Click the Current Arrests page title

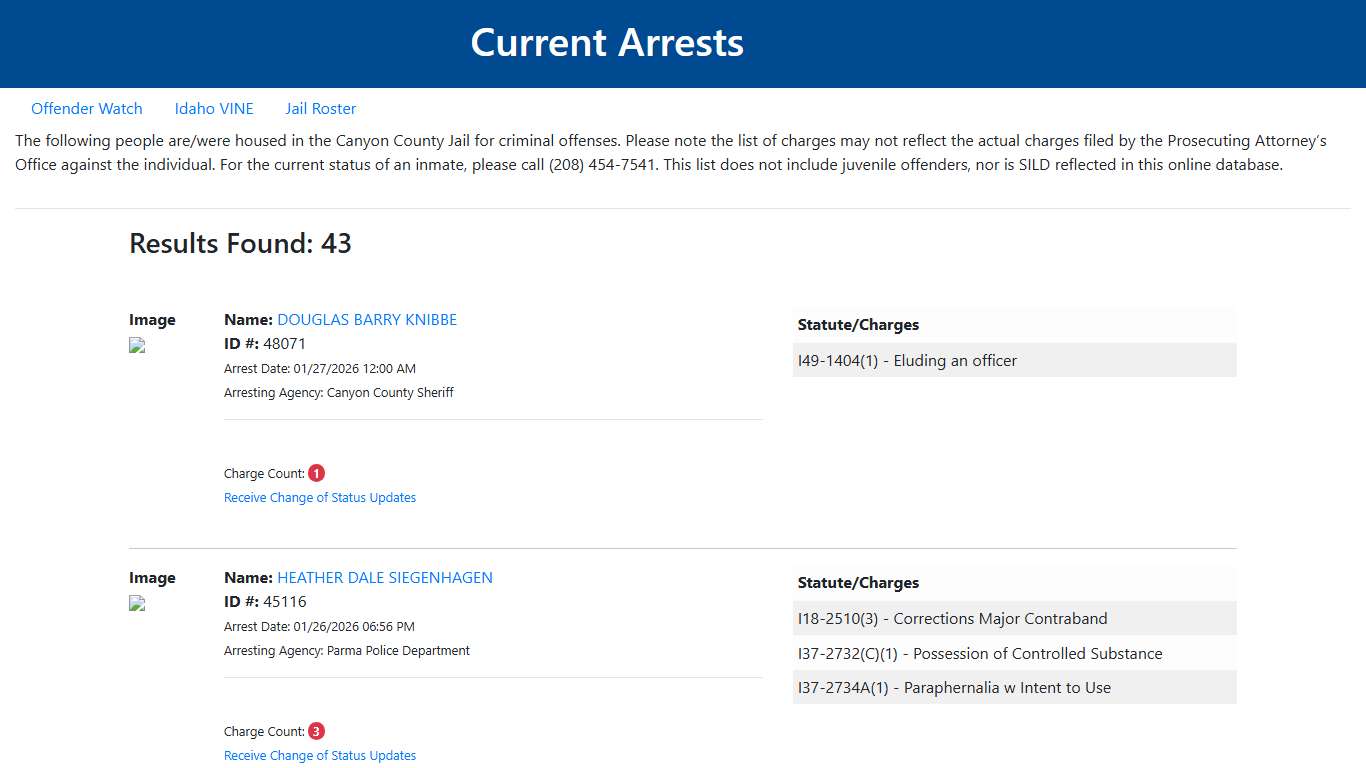pyautogui.click(x=607, y=43)
